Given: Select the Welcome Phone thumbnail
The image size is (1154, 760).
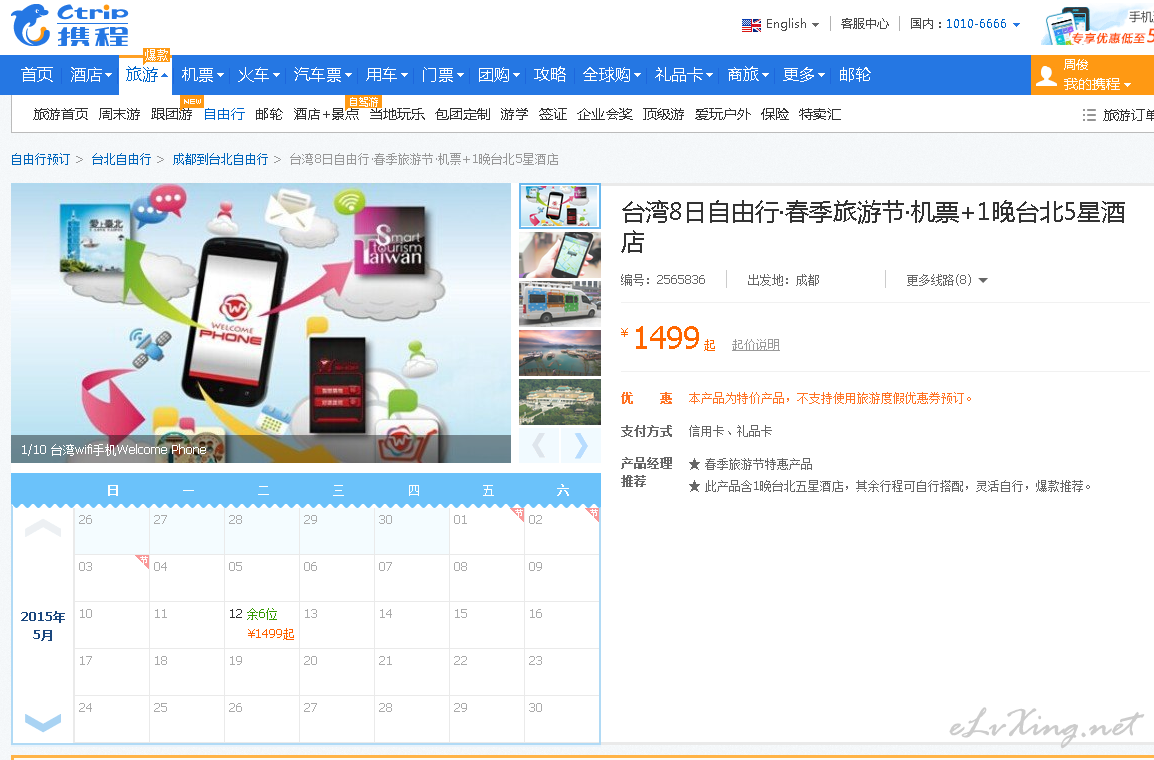Looking at the screenshot, I should [559, 206].
